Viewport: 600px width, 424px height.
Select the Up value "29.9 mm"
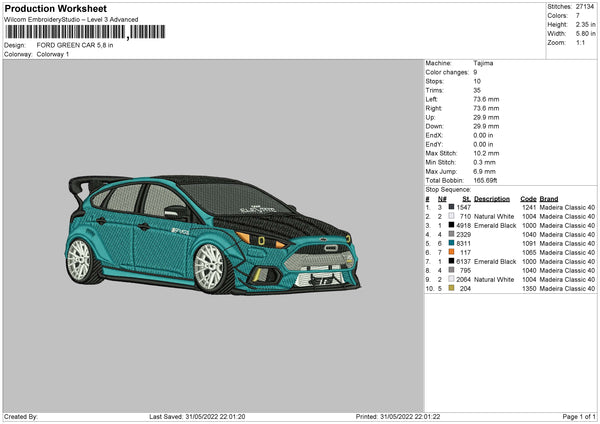[486, 117]
